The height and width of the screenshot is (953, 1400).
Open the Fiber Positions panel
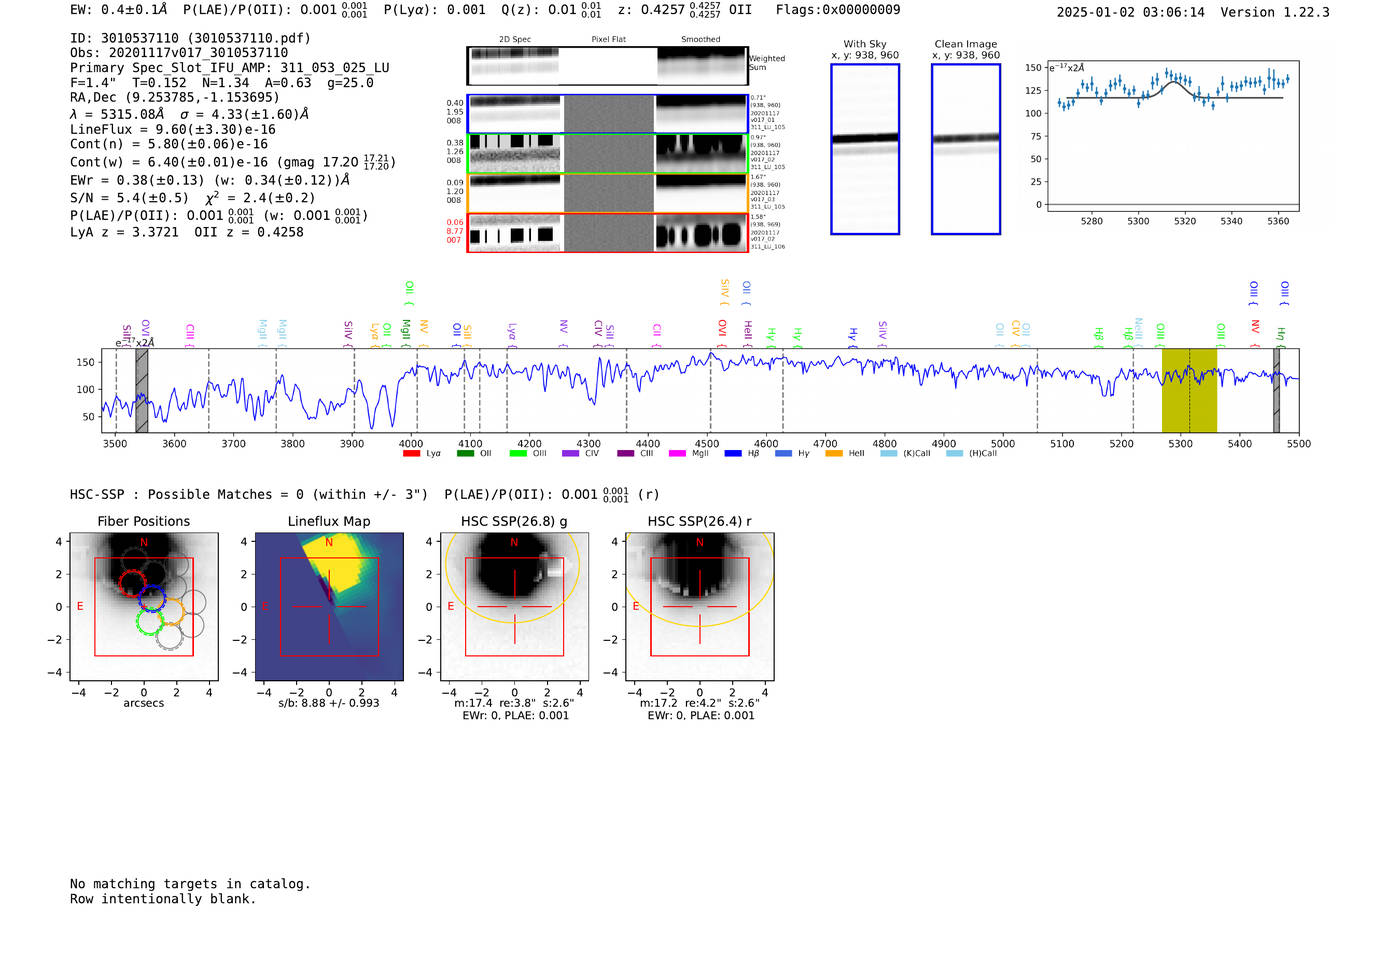[x=144, y=607]
